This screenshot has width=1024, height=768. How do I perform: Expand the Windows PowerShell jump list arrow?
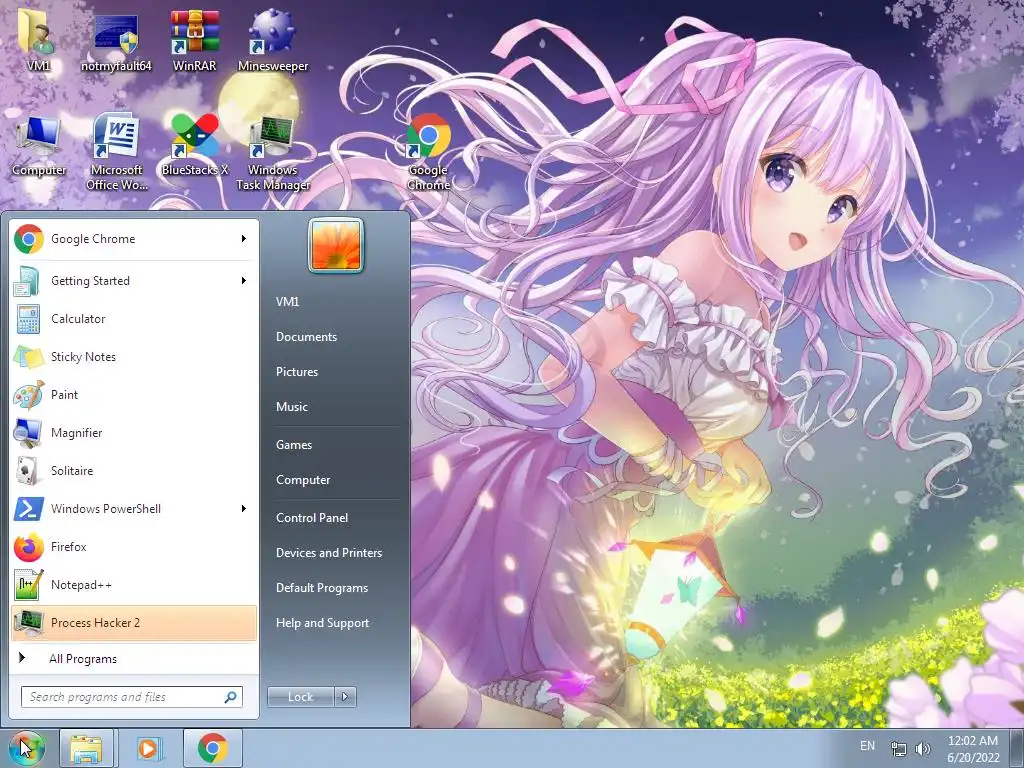[244, 509]
